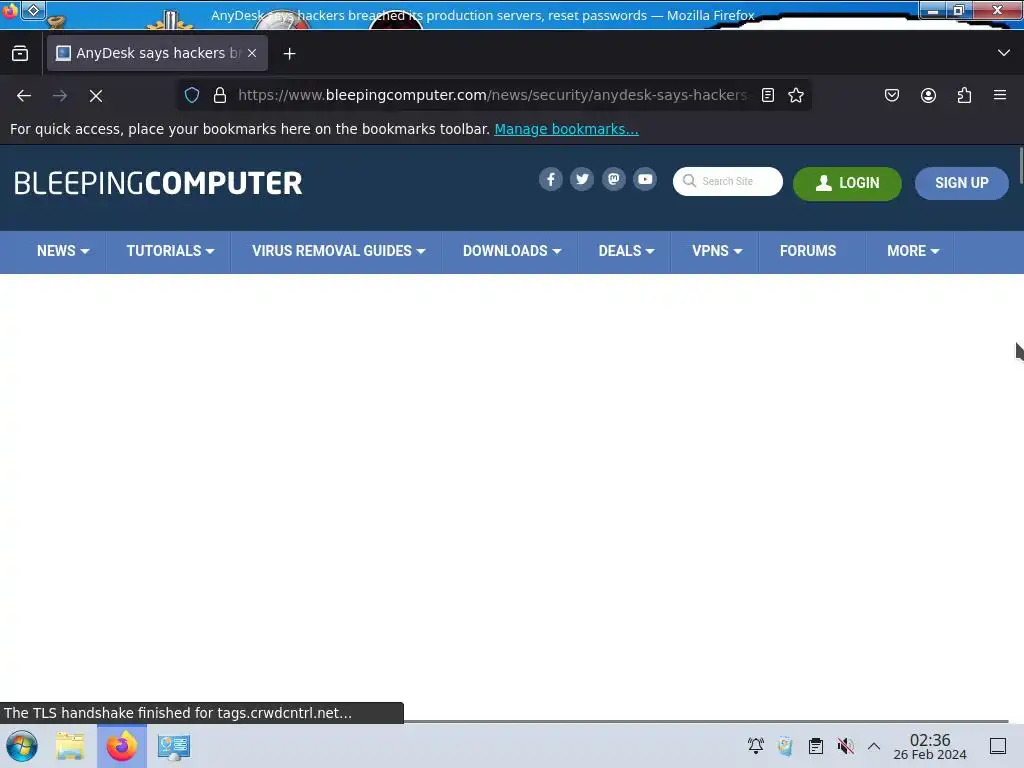Open file manager from taskbar
Image resolution: width=1024 pixels, height=768 pixels.
[70, 746]
